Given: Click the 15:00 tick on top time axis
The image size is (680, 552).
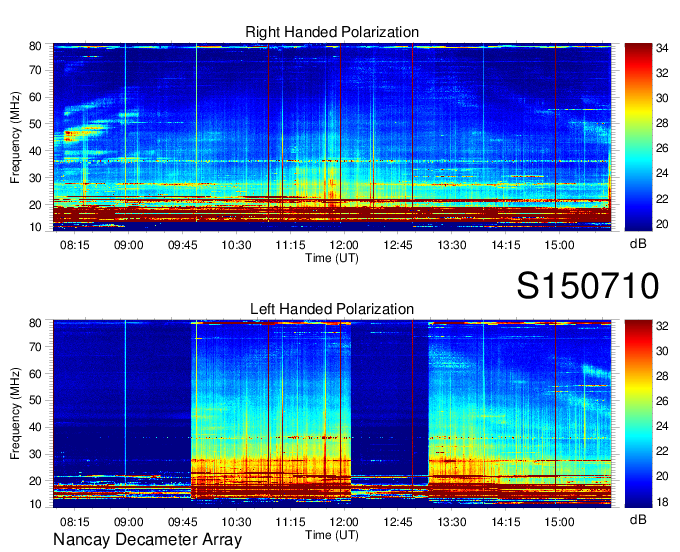Looking at the screenshot, I should 559,245.
